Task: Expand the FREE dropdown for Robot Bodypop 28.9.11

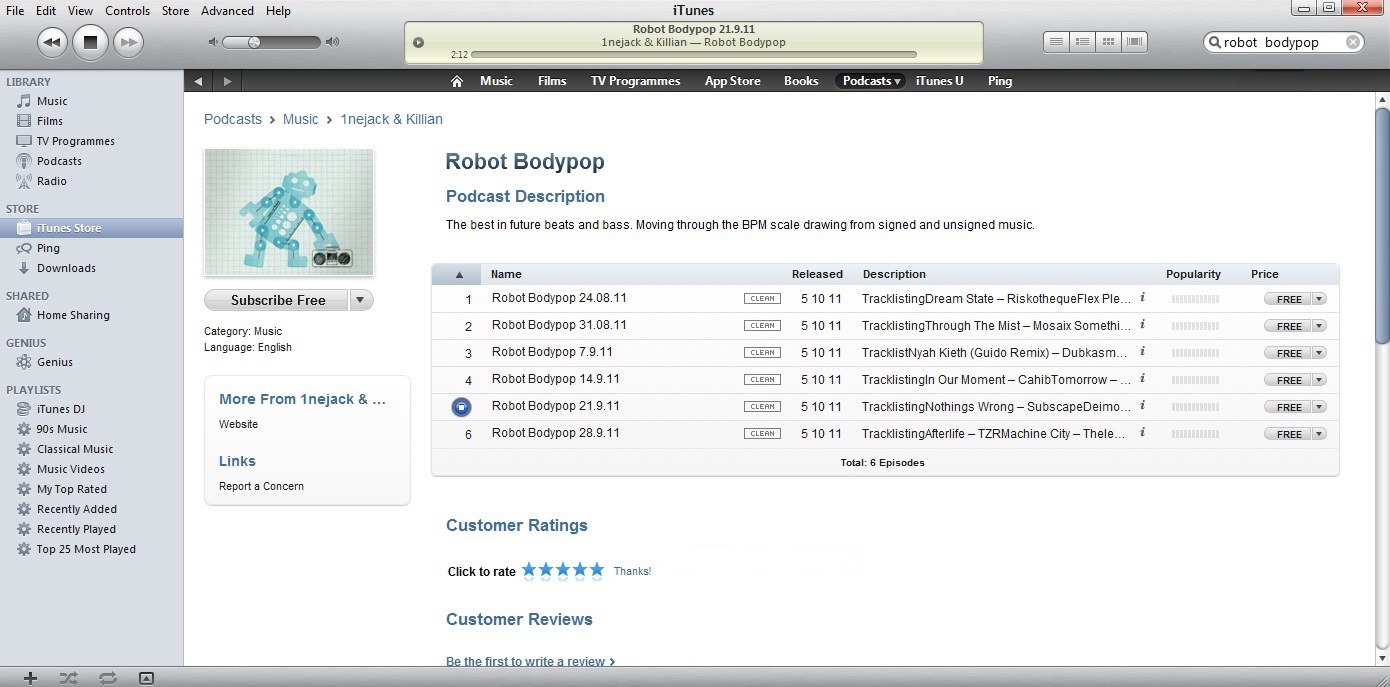Action: [x=1319, y=434]
